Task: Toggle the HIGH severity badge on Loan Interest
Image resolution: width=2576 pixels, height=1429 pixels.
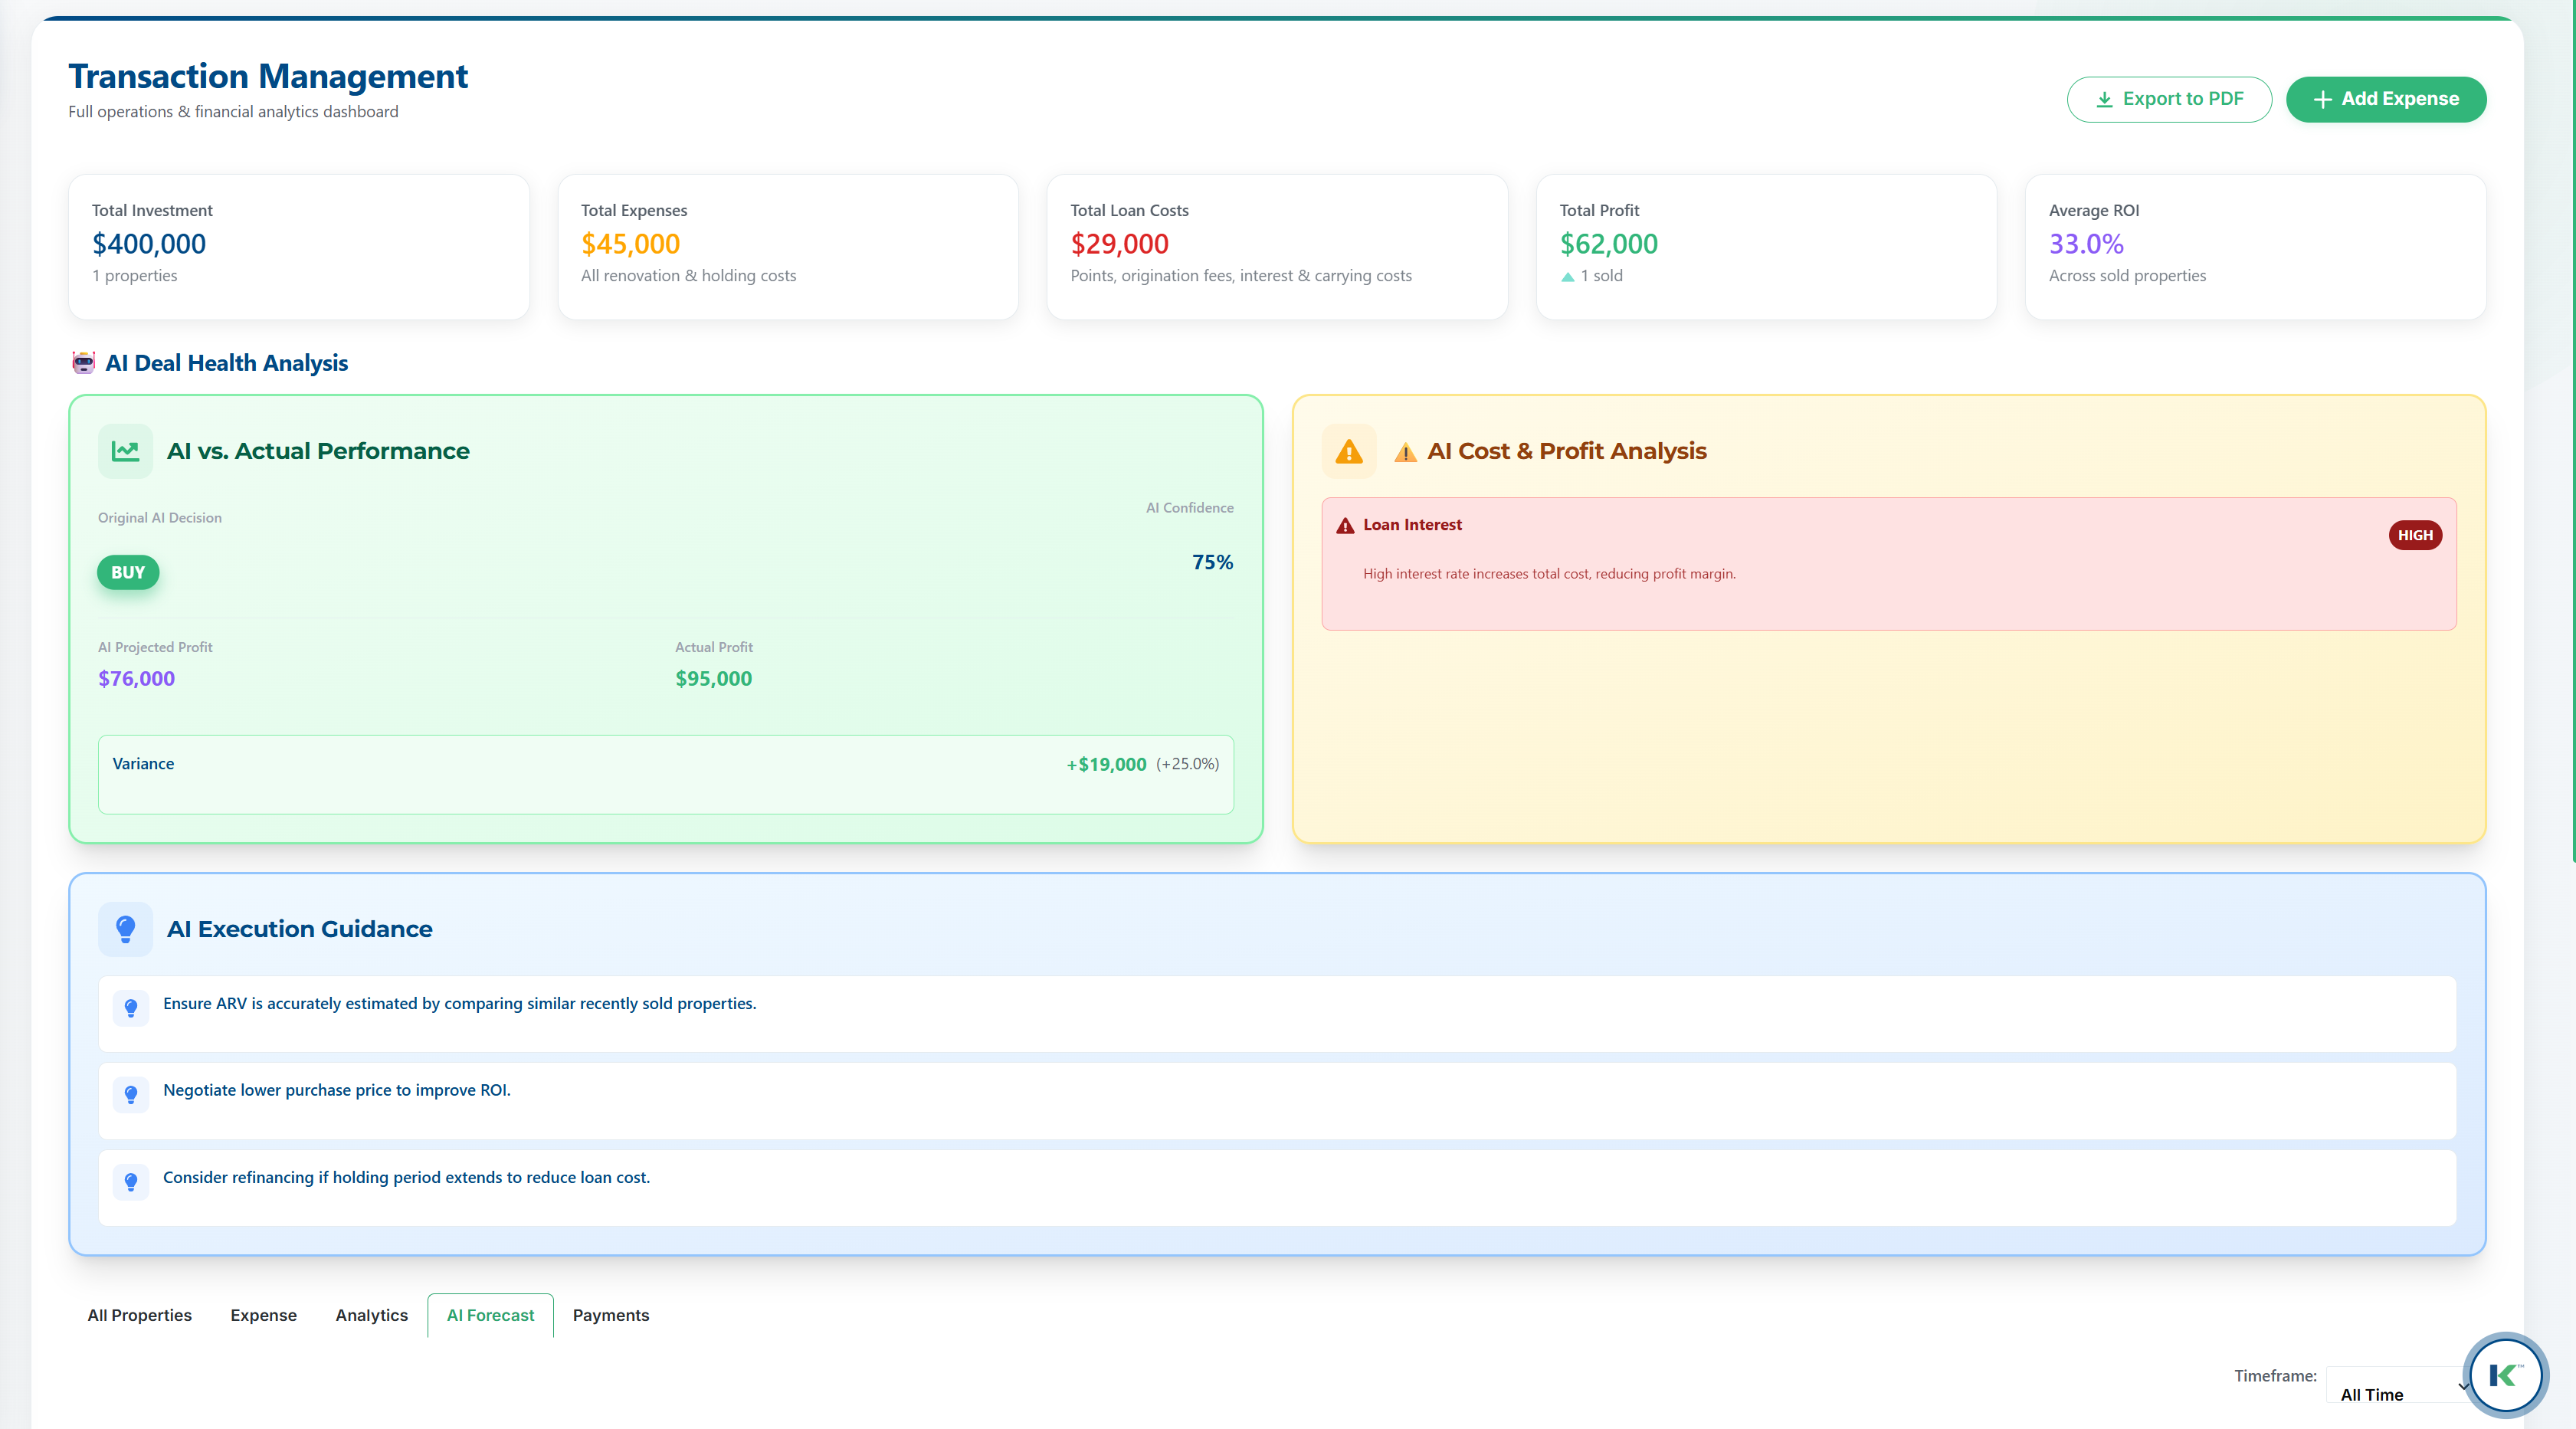Action: pyautogui.click(x=2415, y=535)
